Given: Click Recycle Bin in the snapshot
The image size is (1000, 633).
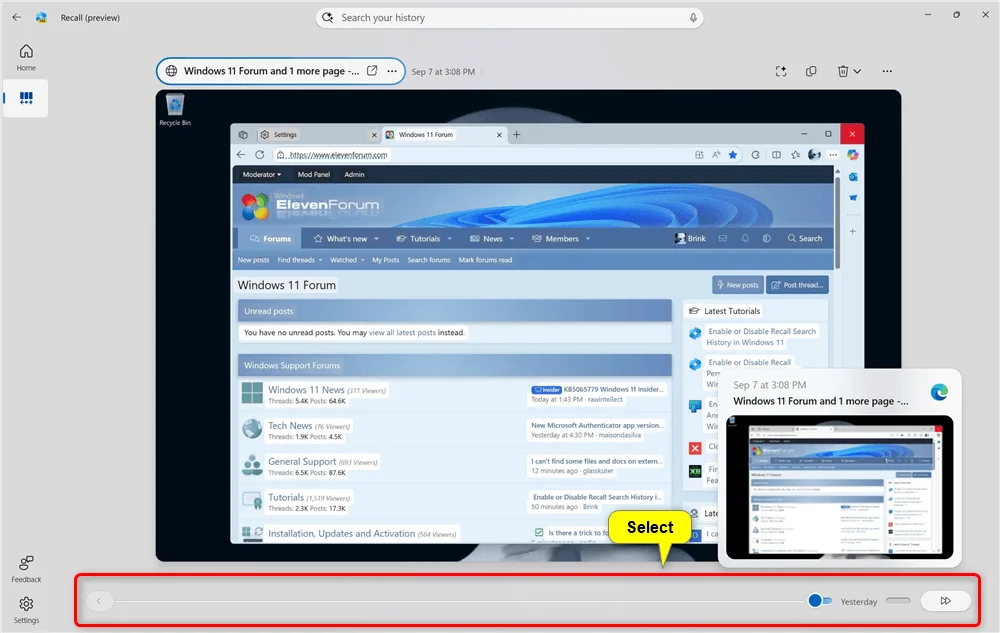Looking at the screenshot, I should coord(175,110).
